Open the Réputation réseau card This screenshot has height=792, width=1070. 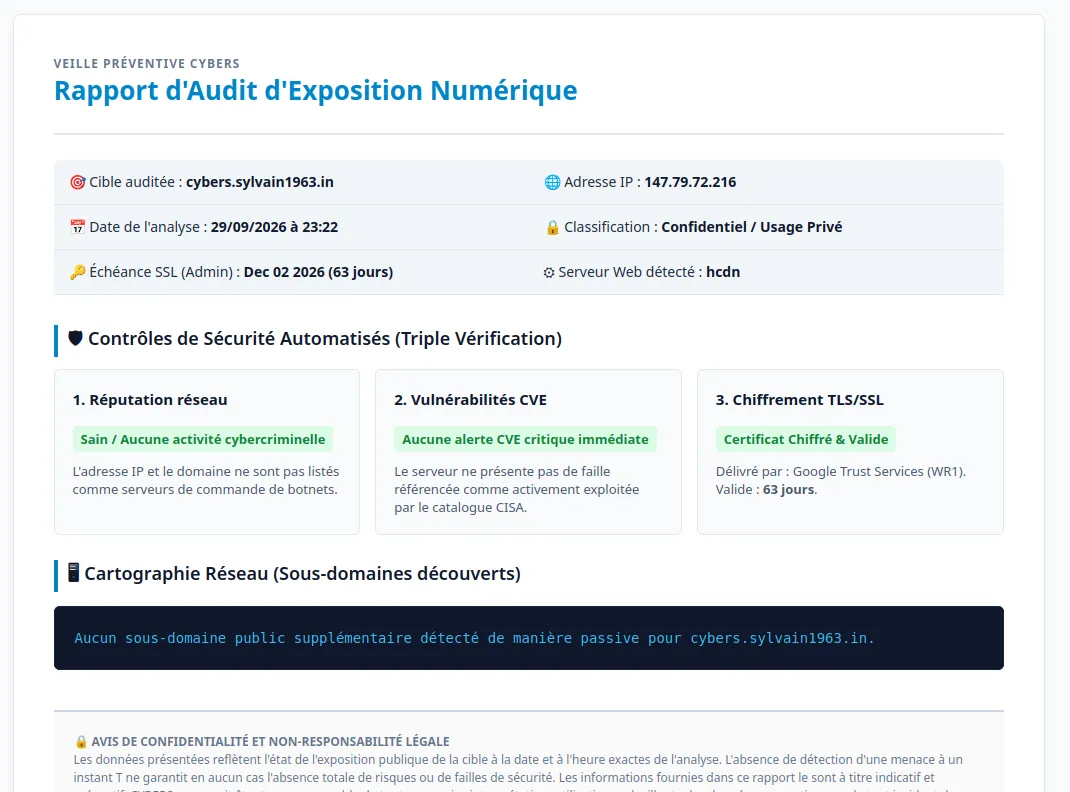207,452
